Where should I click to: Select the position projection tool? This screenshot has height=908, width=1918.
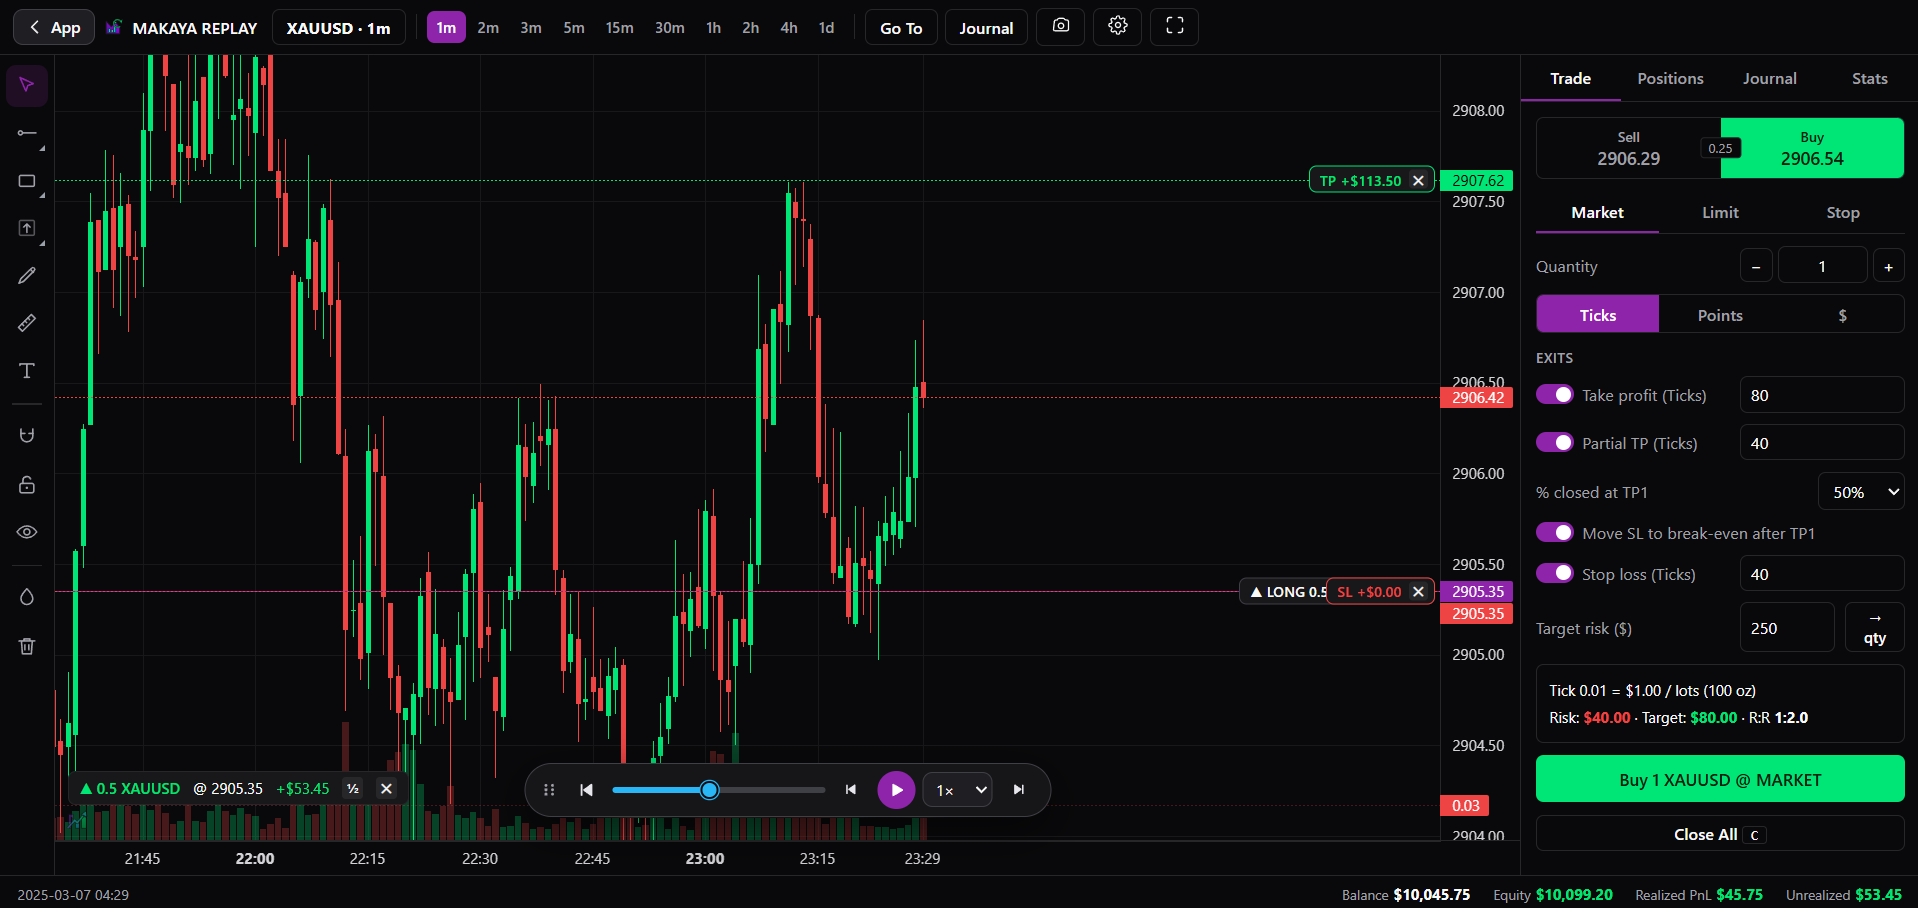(x=27, y=228)
